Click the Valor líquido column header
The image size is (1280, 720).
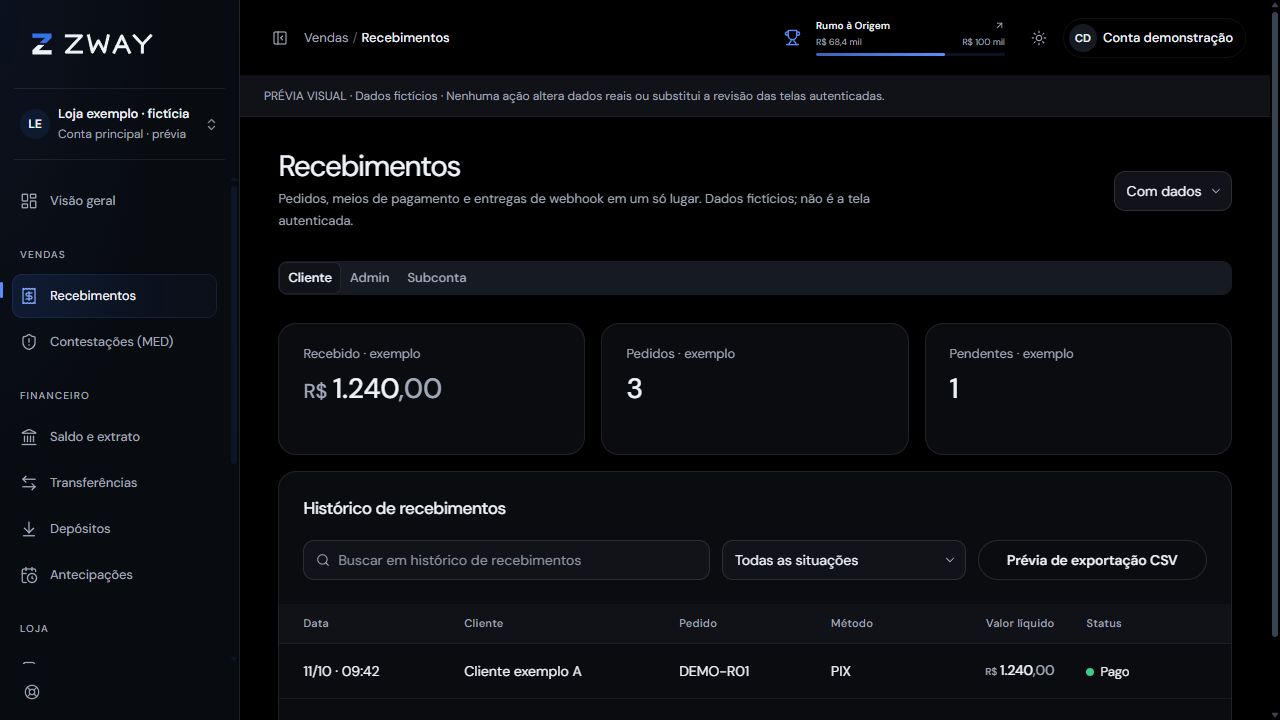tap(1020, 623)
